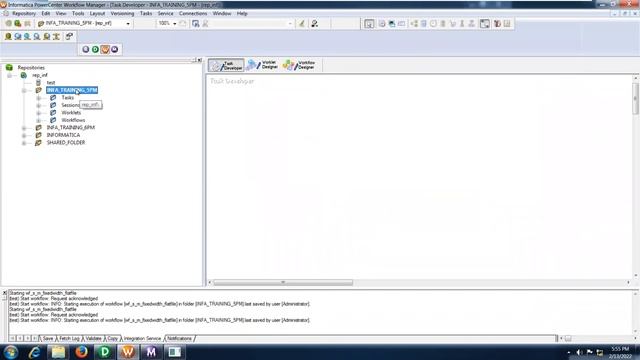Select the INFORMATICA folder in tree

(63, 135)
